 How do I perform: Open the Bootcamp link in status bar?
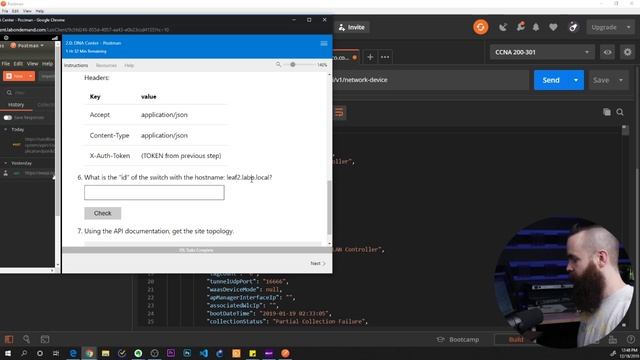(458, 340)
